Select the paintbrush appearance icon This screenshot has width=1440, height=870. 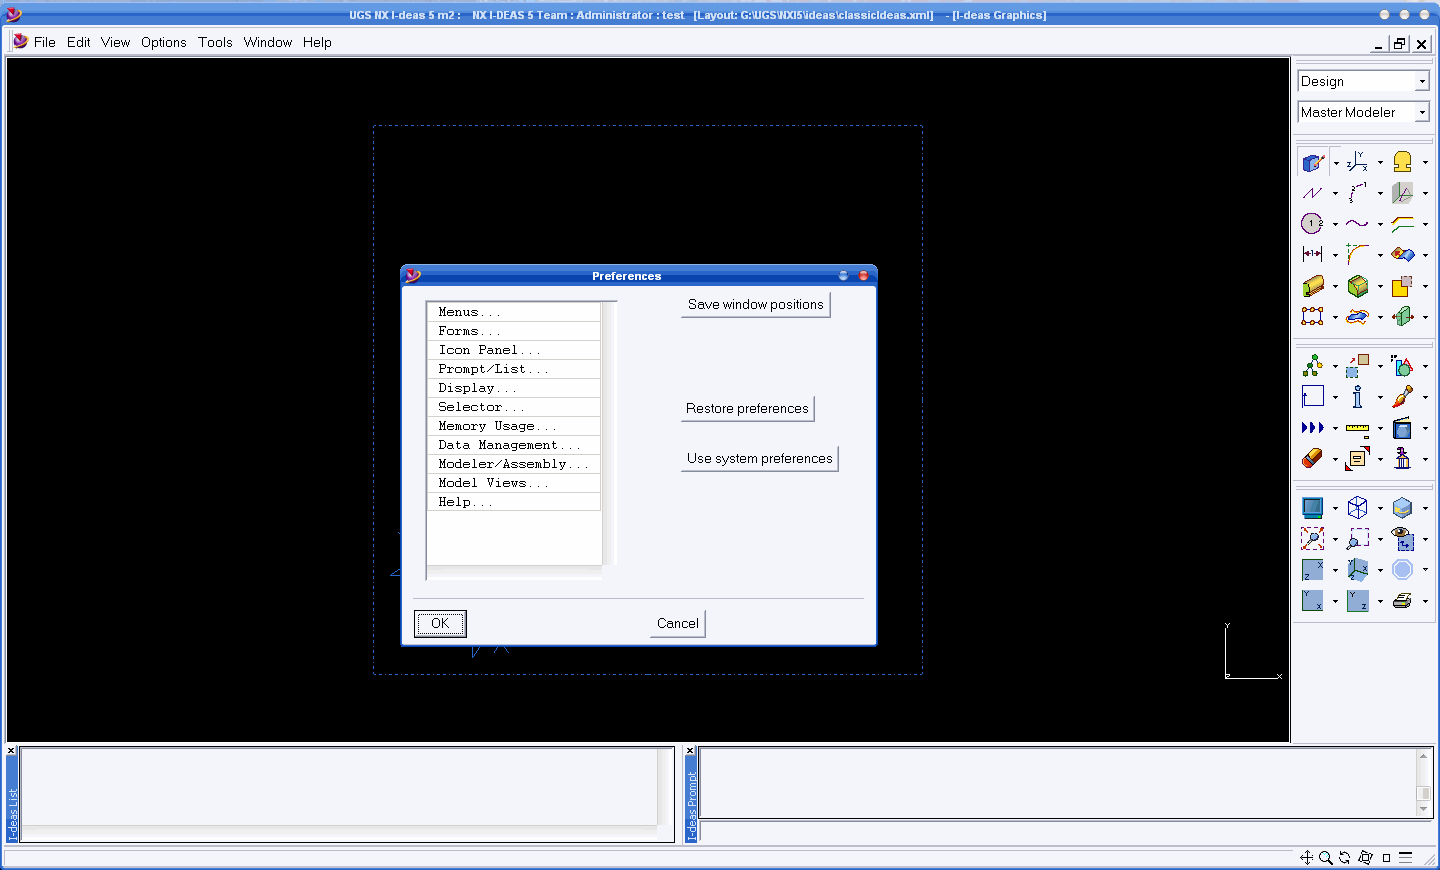click(x=1402, y=397)
